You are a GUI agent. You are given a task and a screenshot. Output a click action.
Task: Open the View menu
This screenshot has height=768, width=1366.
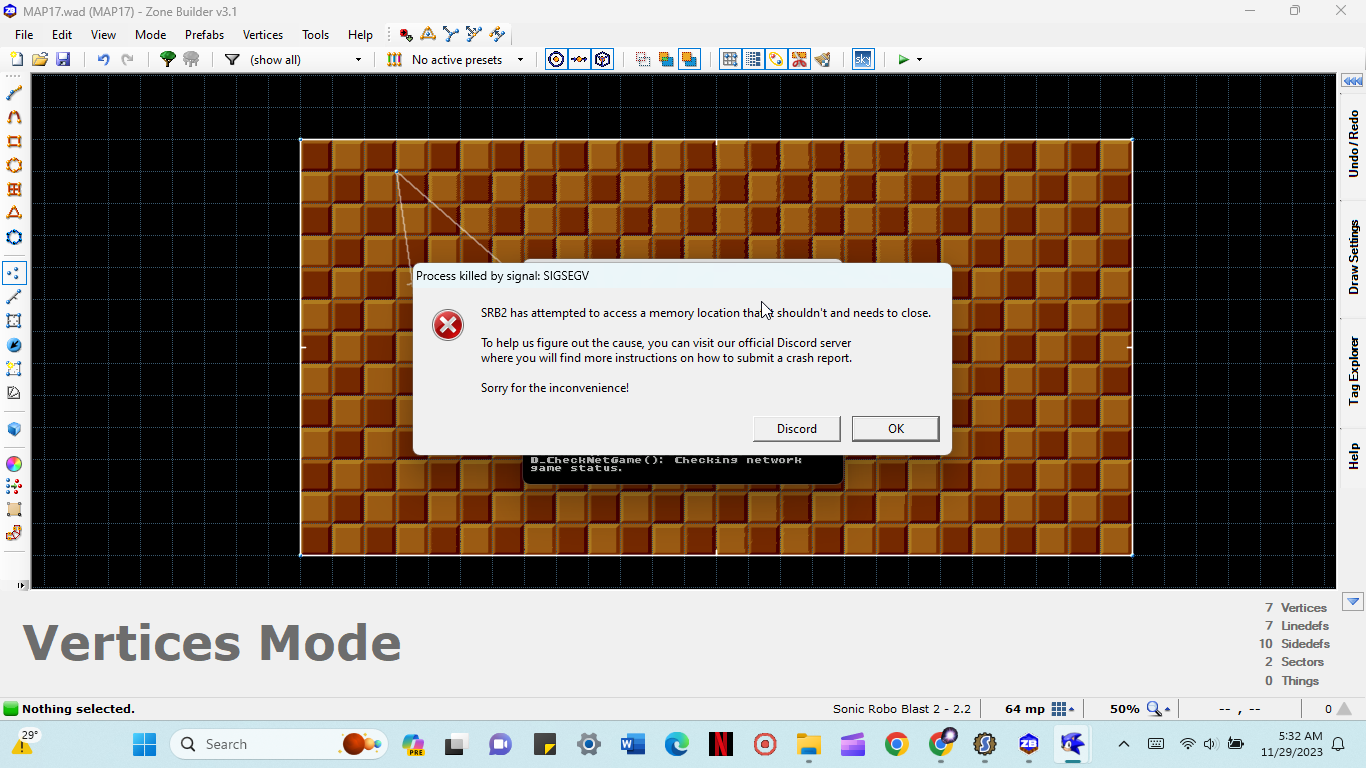pyautogui.click(x=104, y=34)
